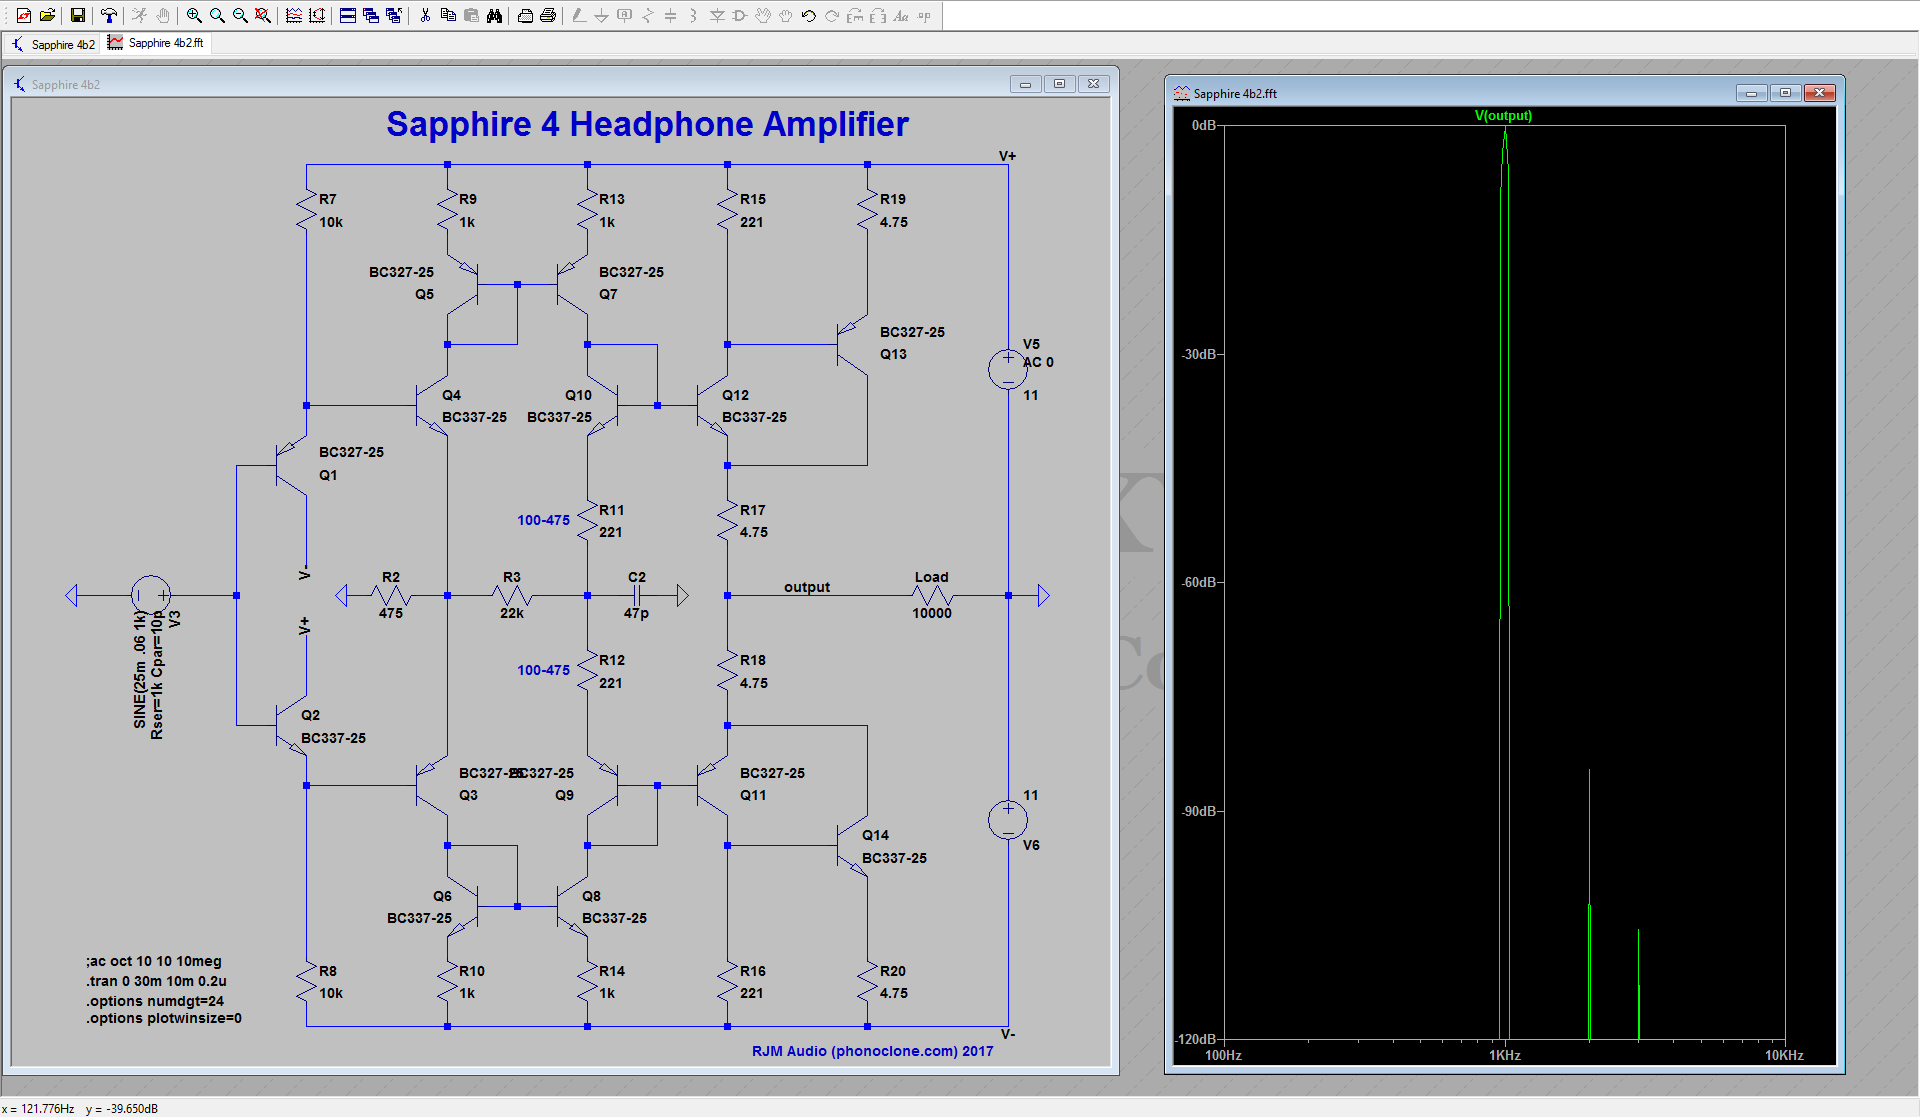Paste using the clipboard icon
This screenshot has width=1920, height=1117.
[471, 15]
